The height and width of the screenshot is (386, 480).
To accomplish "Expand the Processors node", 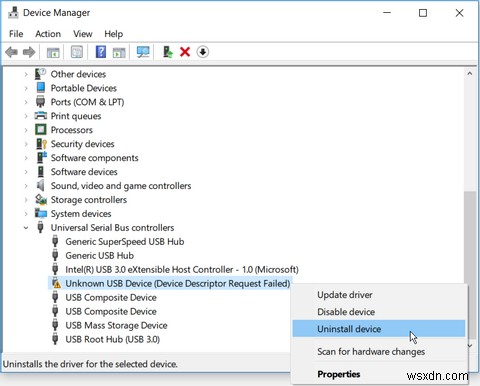I will [x=26, y=130].
